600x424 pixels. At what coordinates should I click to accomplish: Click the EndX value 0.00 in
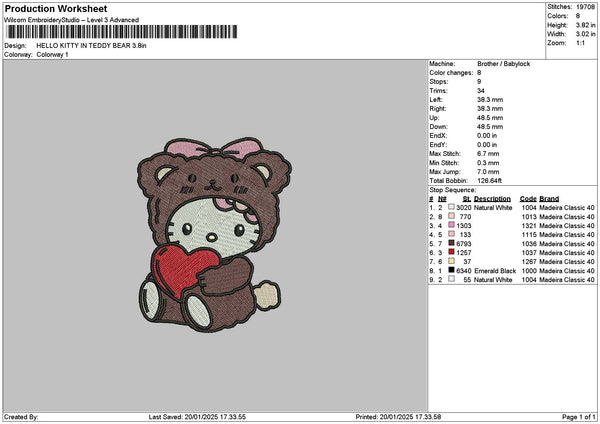(x=487, y=136)
